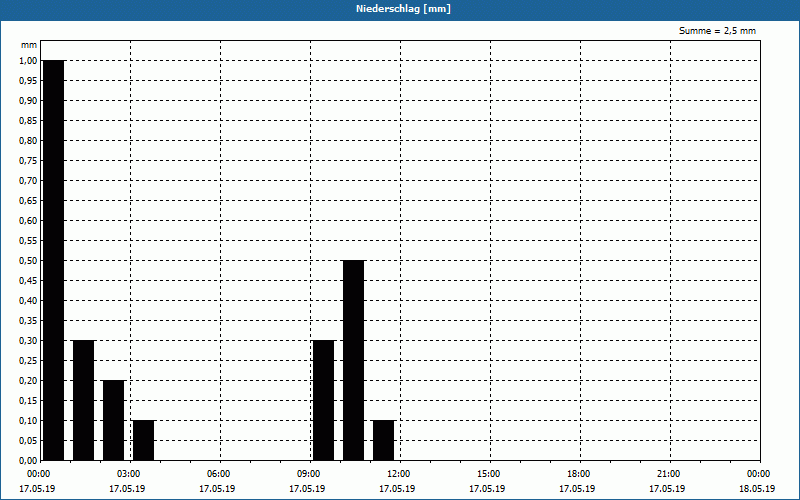This screenshot has width=800, height=500.
Task: Select the 0,30 mm bar right after 09:00
Action: (x=323, y=400)
